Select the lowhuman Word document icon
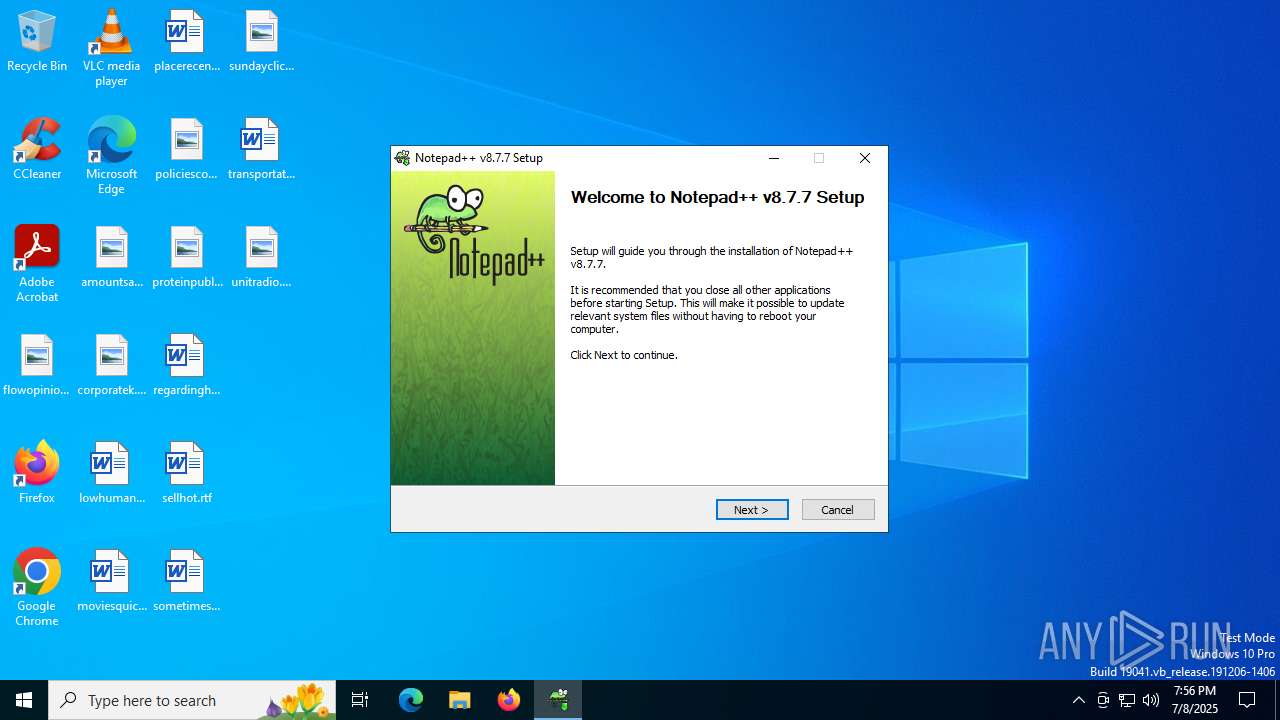Image resolution: width=1280 pixels, height=720 pixels. click(x=111, y=473)
